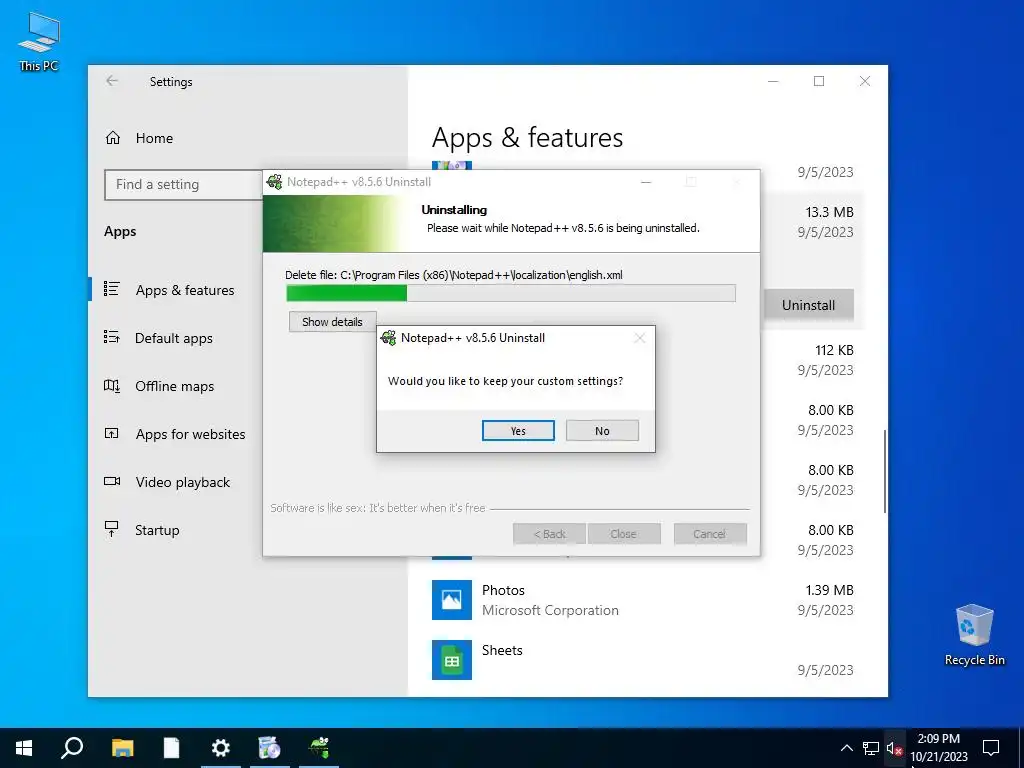This screenshot has height=768, width=1024.
Task: Click the uninstall progress bar
Action: [511, 293]
